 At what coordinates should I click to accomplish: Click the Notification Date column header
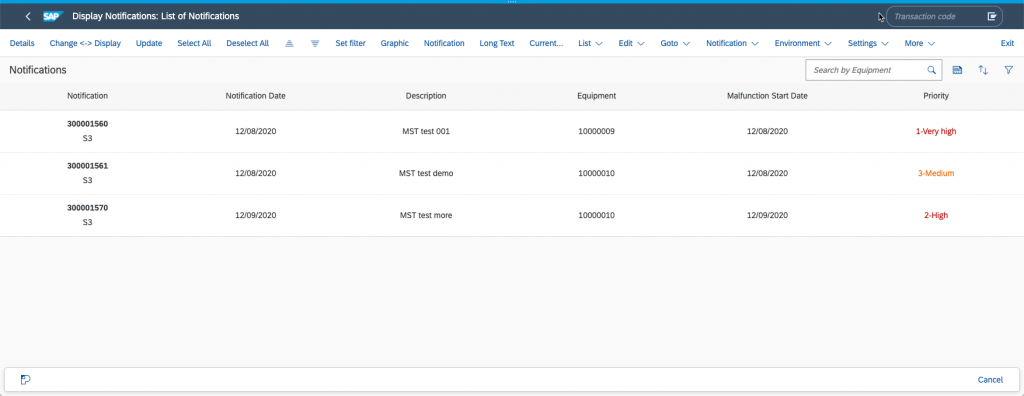click(255, 95)
